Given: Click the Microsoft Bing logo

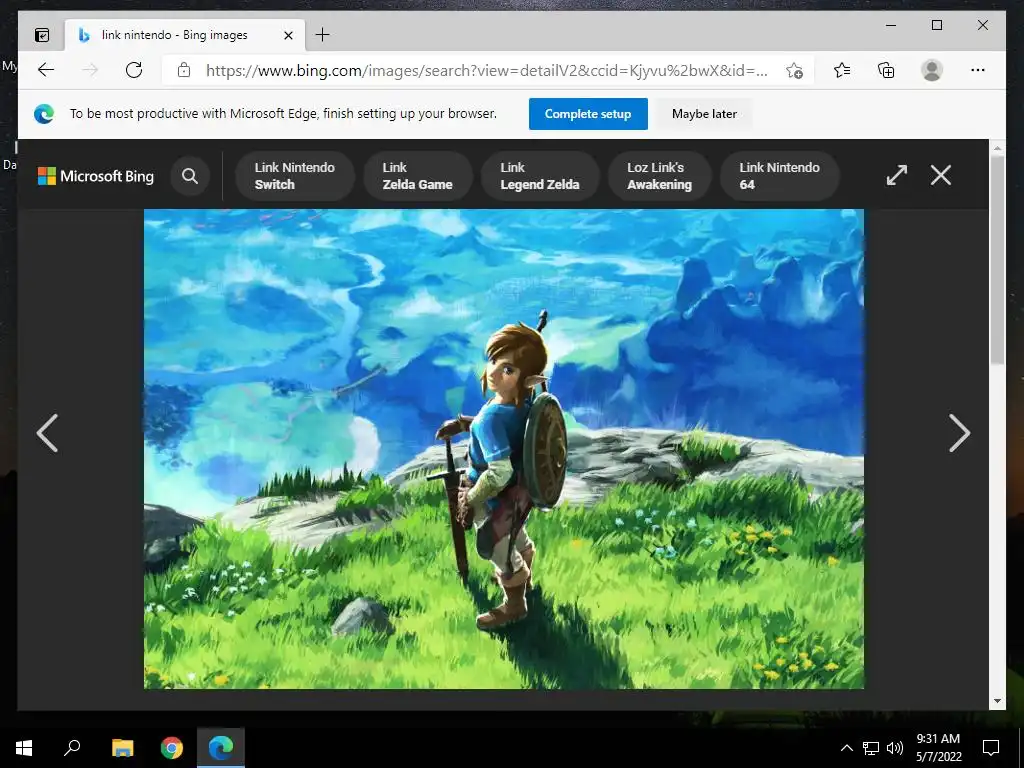Looking at the screenshot, I should point(96,176).
